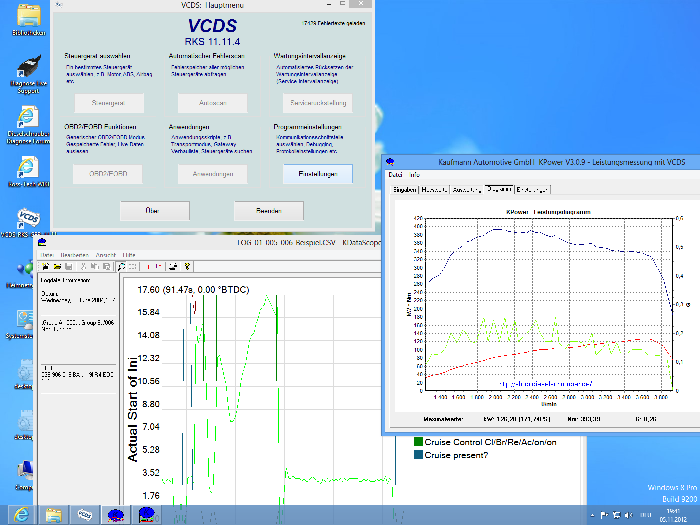Click the OBD2/EOBD button in VCDS
Screen dimensions: 700x525
pyautogui.click(x=108, y=174)
